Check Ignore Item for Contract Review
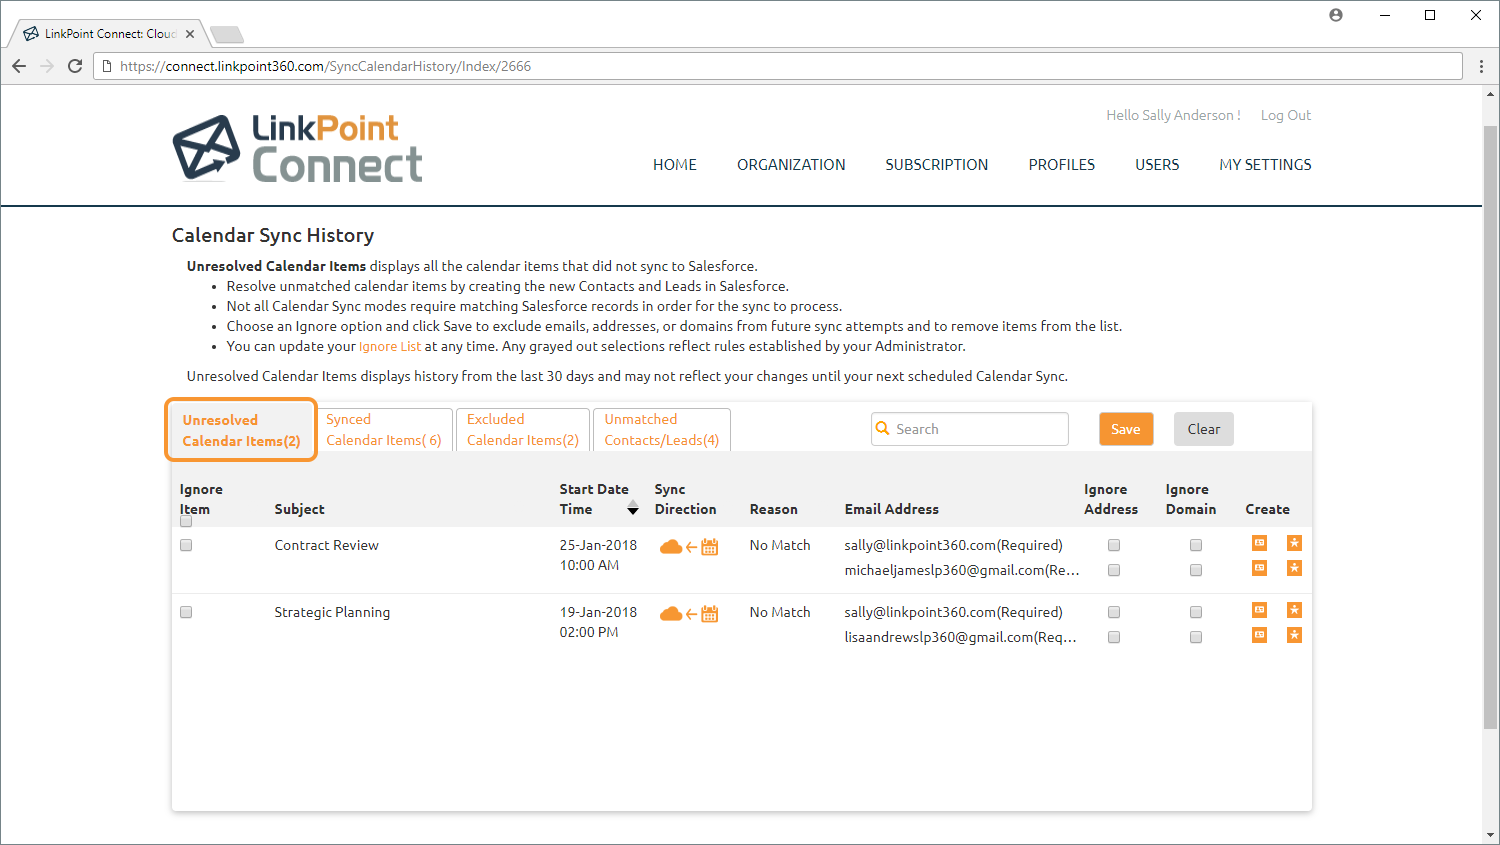Viewport: 1500px width, 845px height. click(186, 545)
